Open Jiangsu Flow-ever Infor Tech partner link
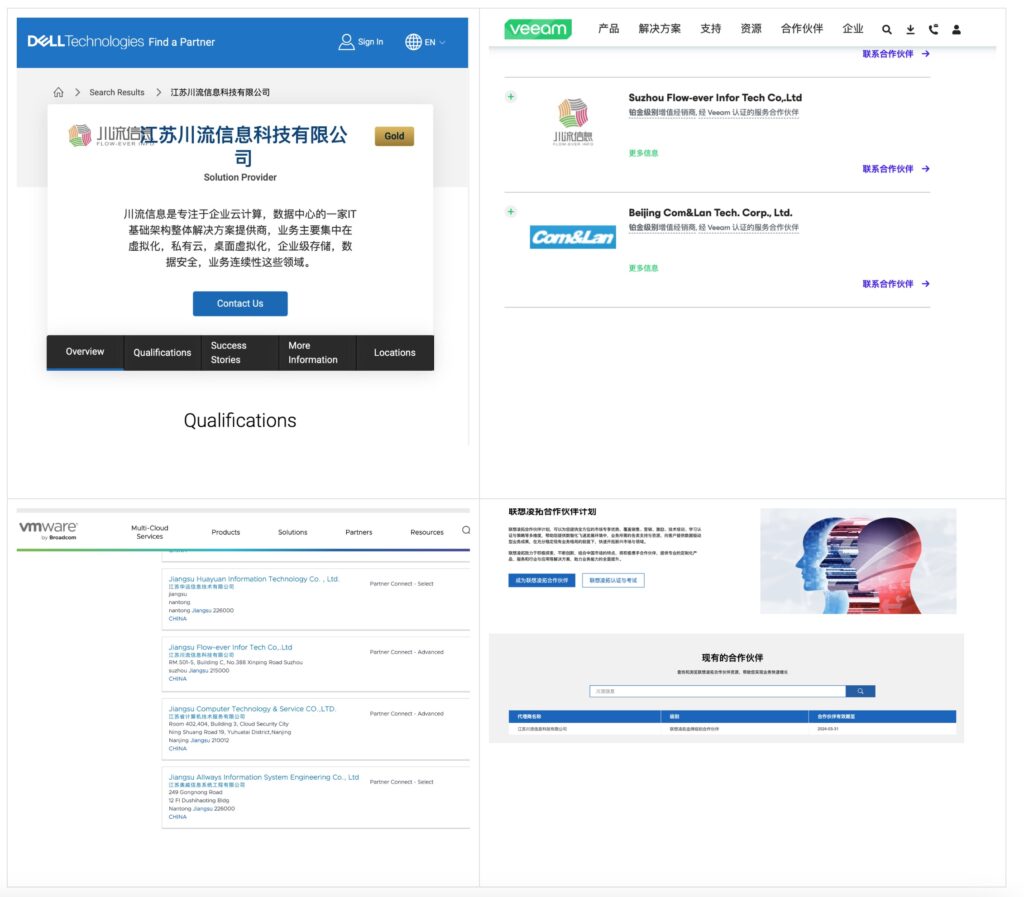The image size is (1024, 897). [x=231, y=648]
